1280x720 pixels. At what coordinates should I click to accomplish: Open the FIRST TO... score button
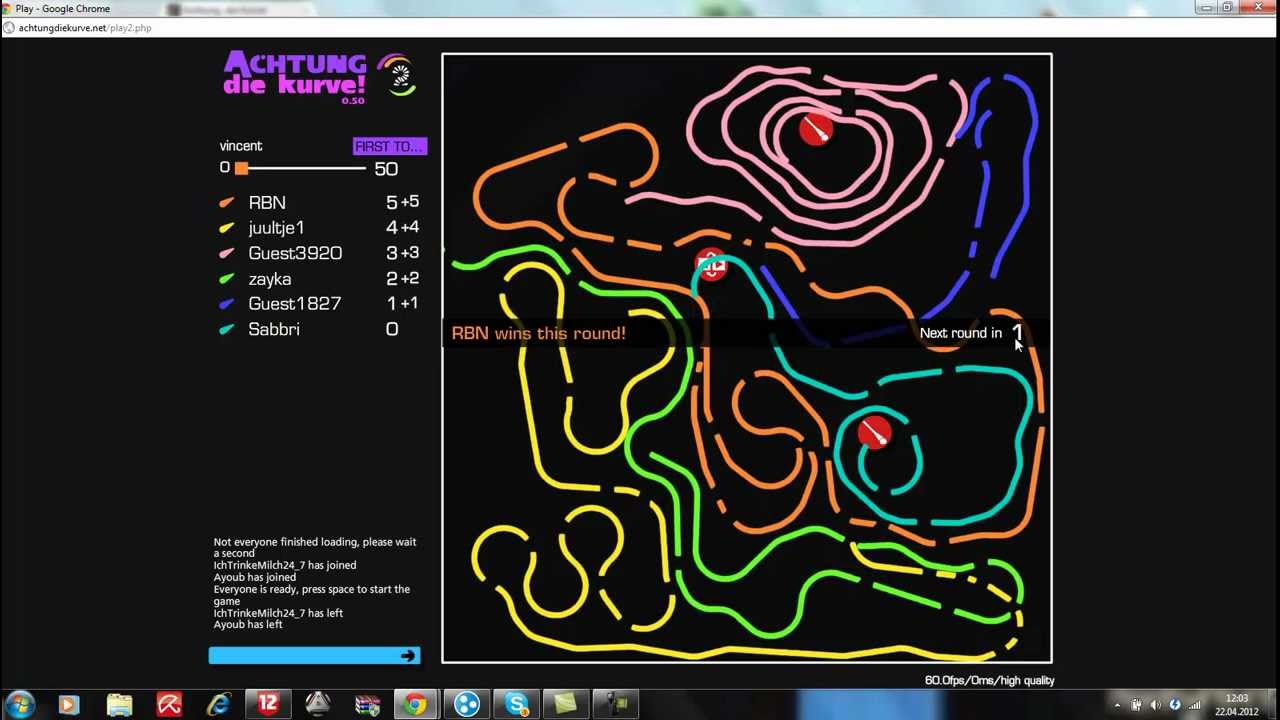click(x=390, y=146)
